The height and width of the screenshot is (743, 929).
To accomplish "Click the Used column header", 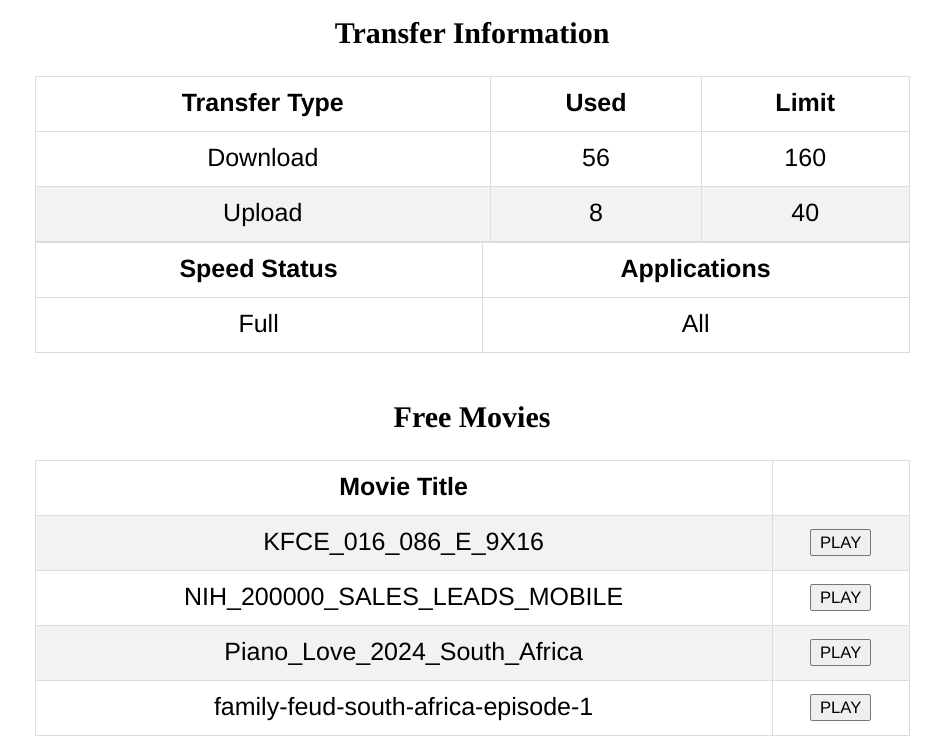I will (x=595, y=103).
